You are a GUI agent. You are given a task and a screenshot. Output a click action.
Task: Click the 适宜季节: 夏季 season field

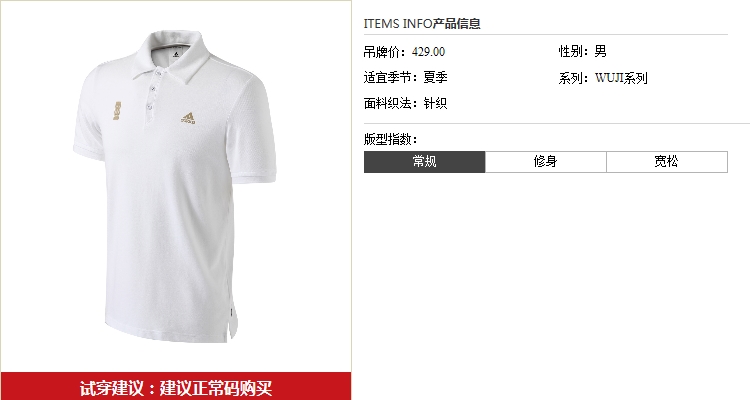(406, 78)
